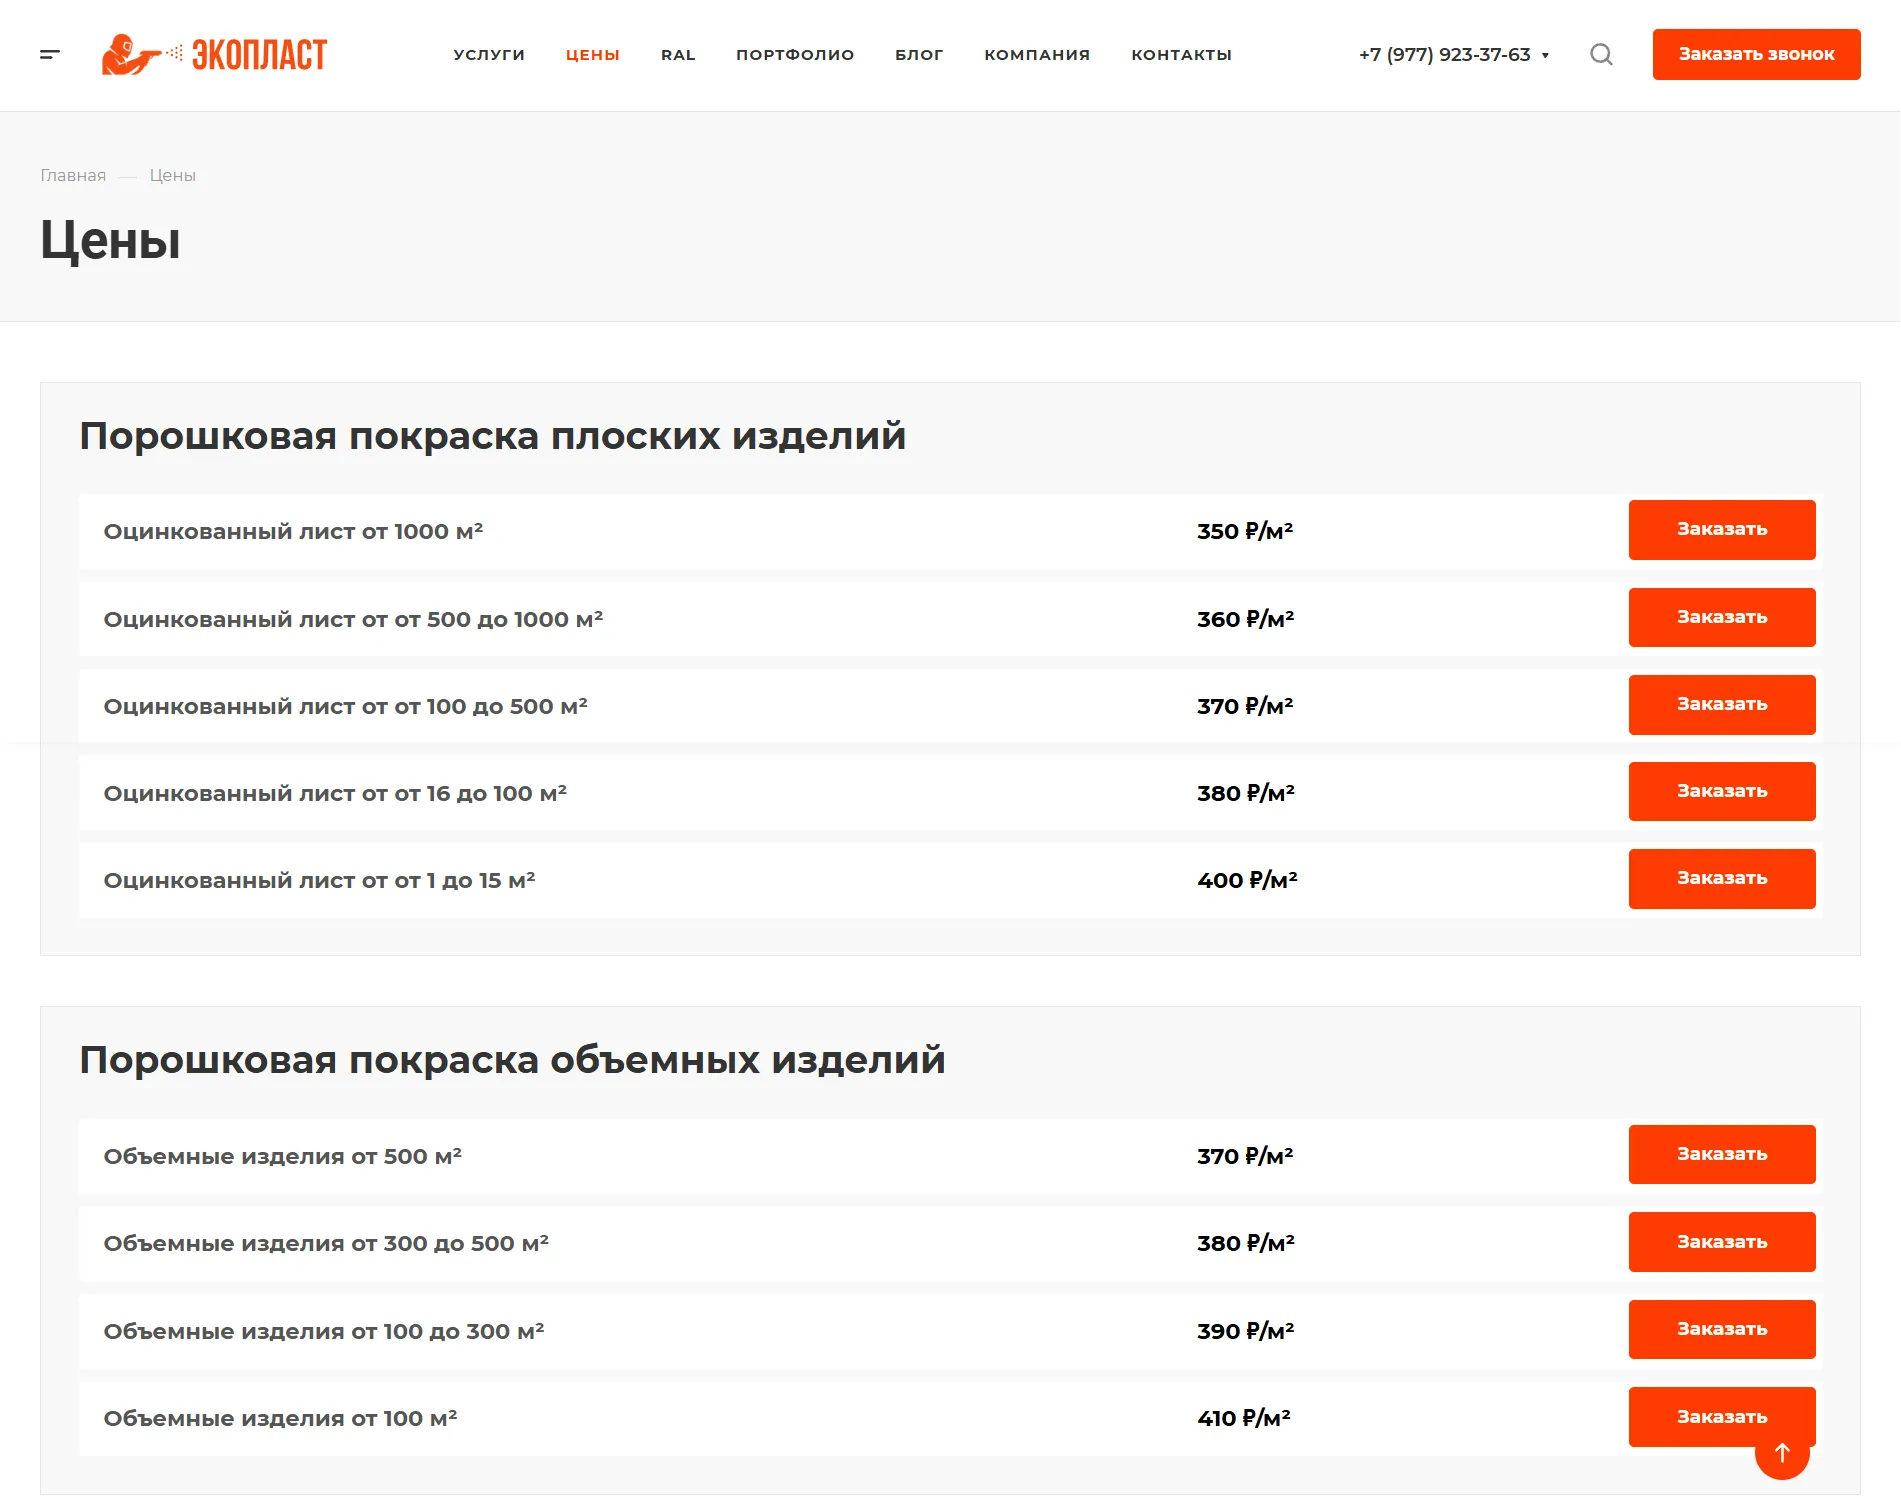1901x1496 pixels.
Task: Click the Главная breadcrumb link
Action: pos(73,175)
